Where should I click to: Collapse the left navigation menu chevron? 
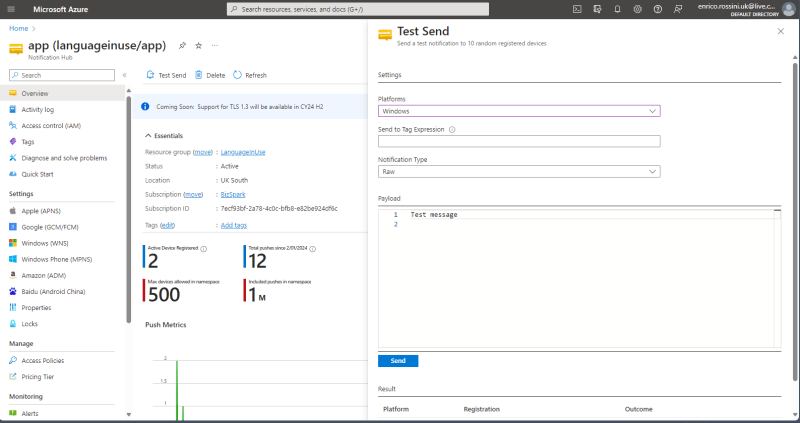click(x=124, y=75)
